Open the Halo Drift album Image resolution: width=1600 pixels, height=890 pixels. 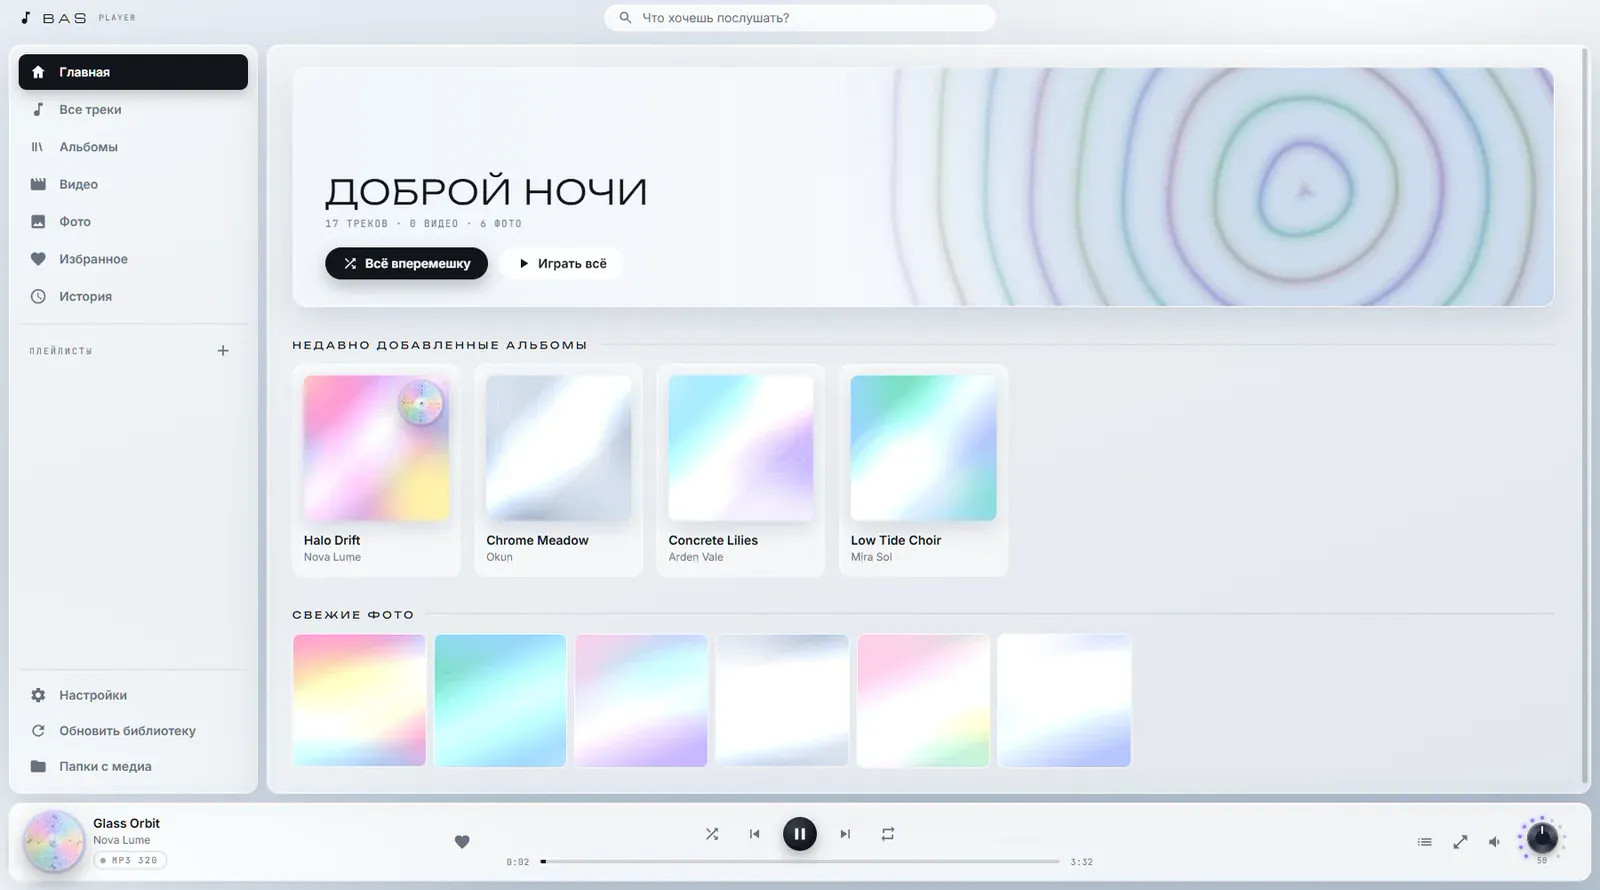376,470
